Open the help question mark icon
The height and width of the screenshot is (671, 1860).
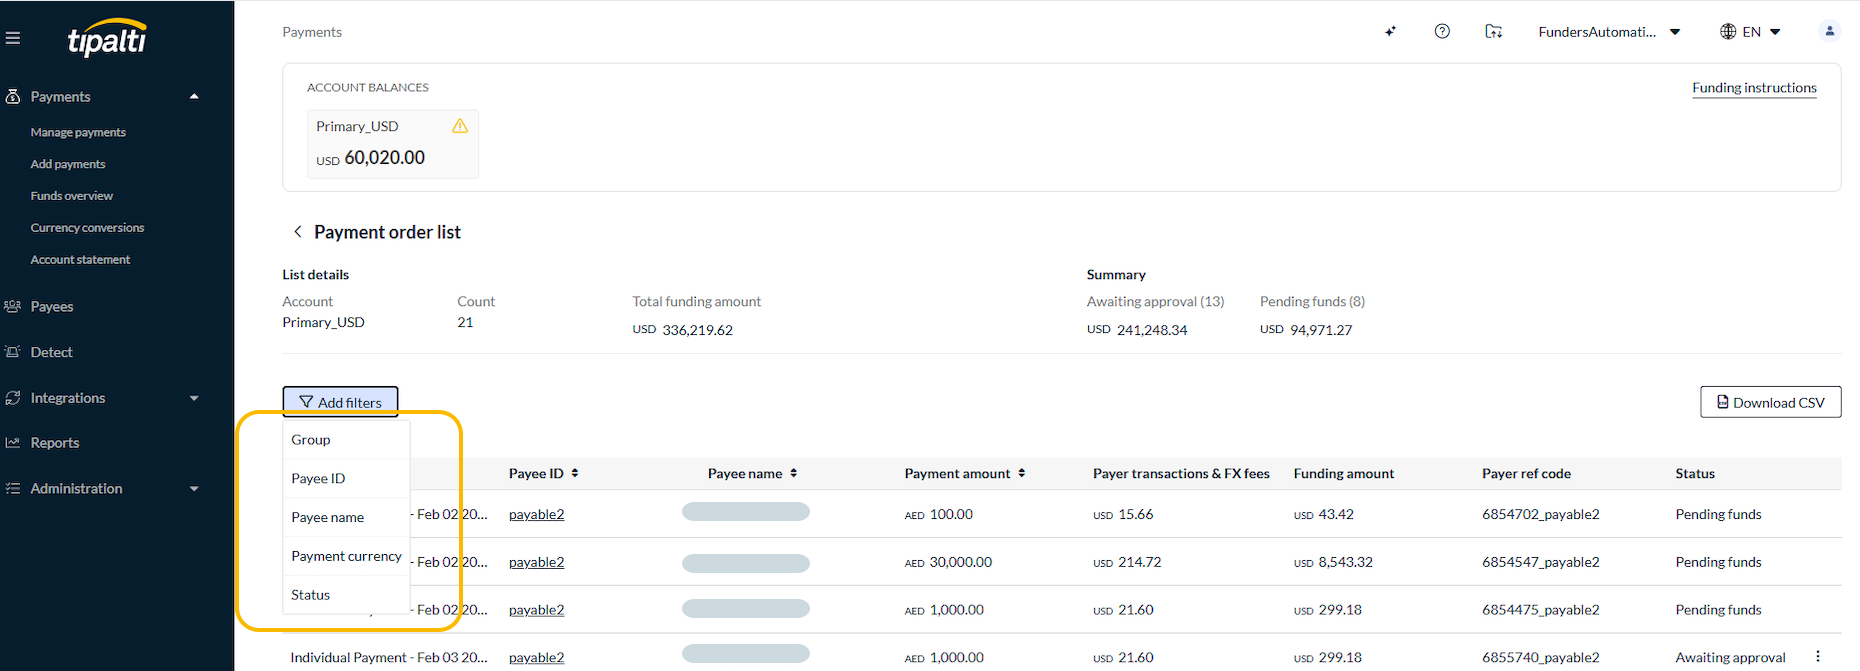pyautogui.click(x=1442, y=32)
